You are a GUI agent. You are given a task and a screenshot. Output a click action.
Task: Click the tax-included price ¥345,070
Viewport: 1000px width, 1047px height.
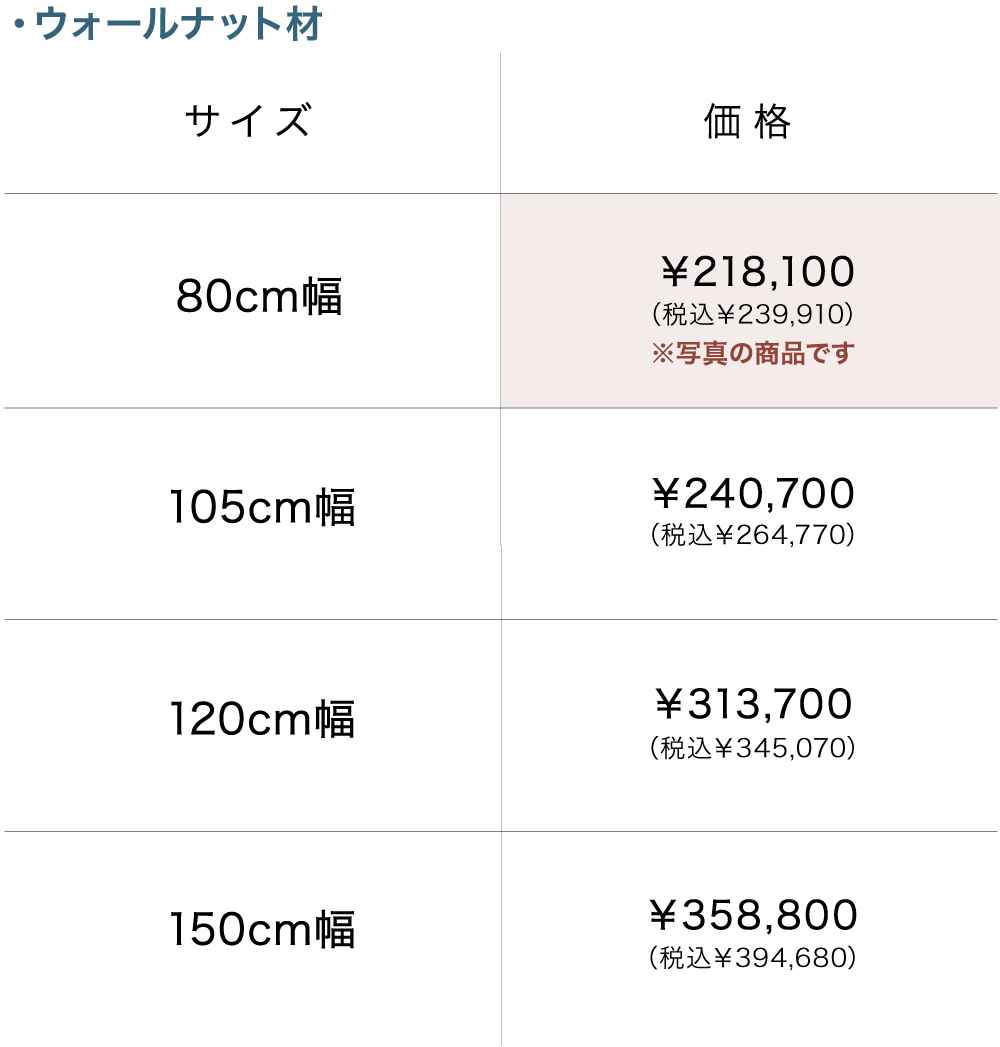[x=752, y=747]
